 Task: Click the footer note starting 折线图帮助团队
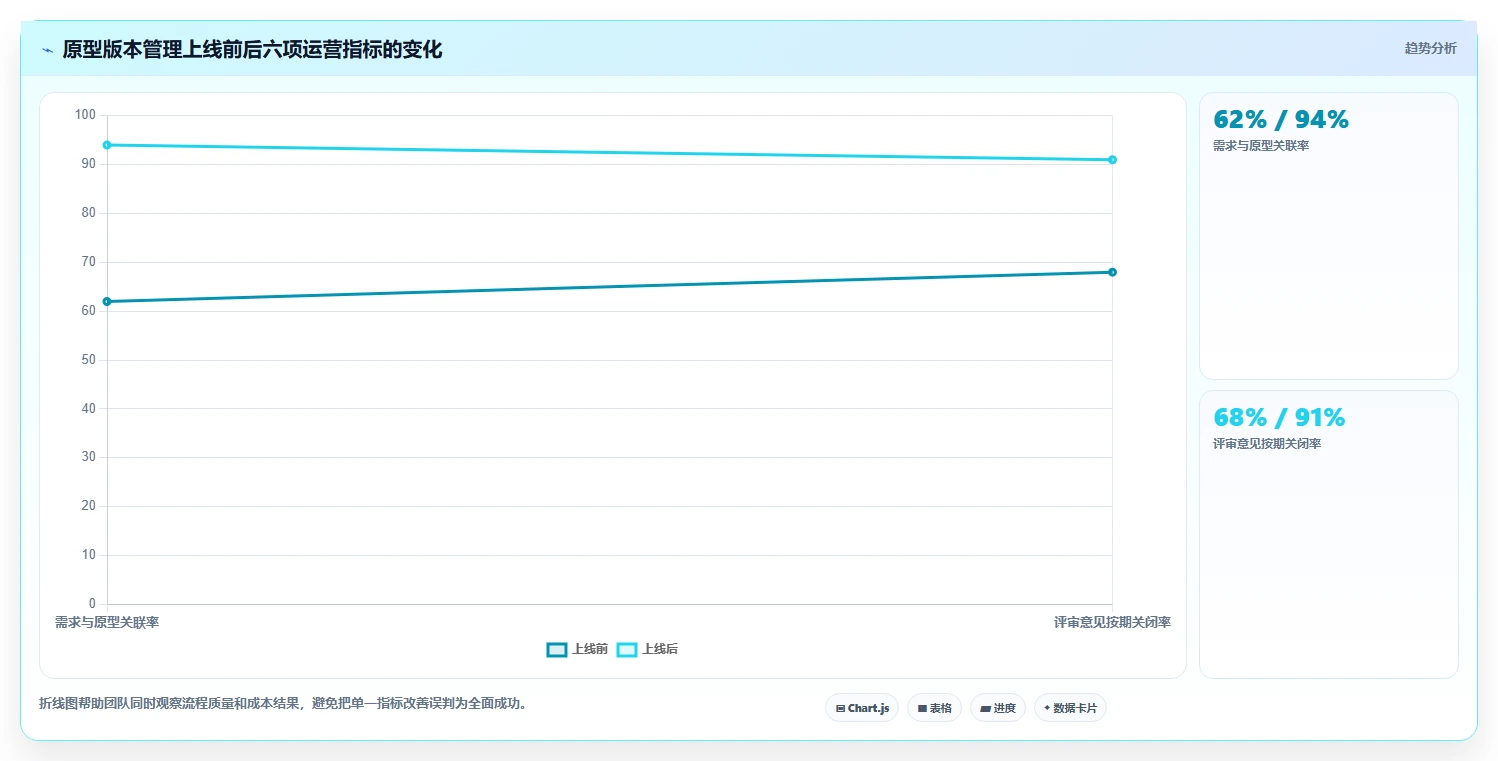click(283, 703)
